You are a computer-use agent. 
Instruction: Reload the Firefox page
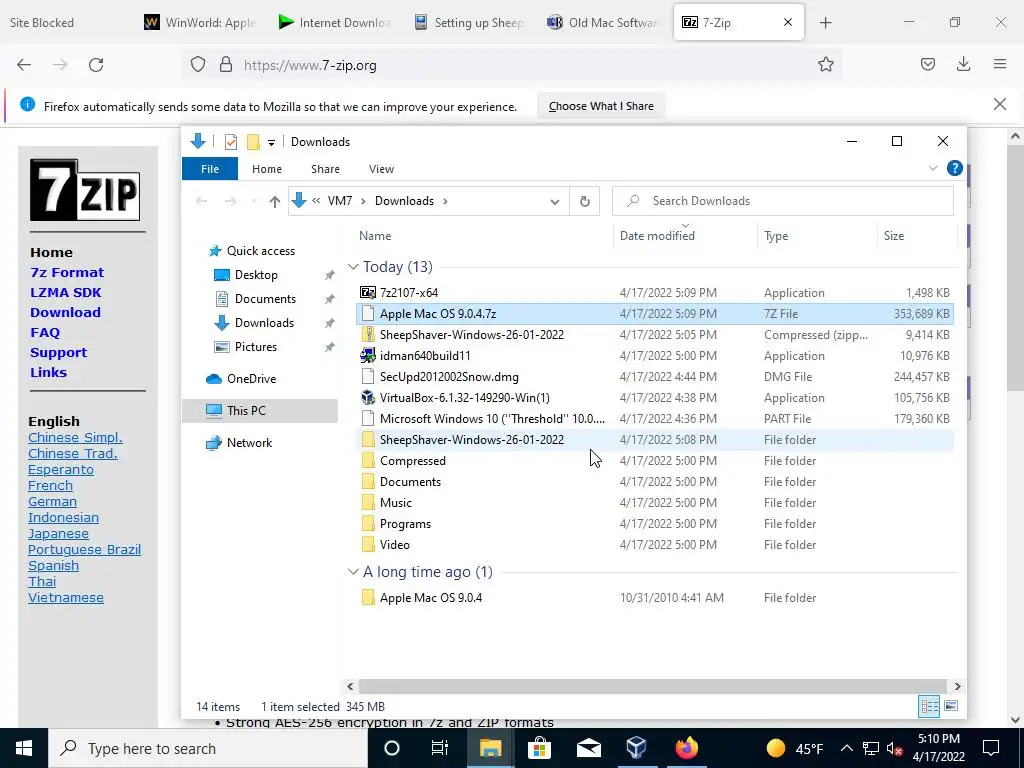click(96, 65)
